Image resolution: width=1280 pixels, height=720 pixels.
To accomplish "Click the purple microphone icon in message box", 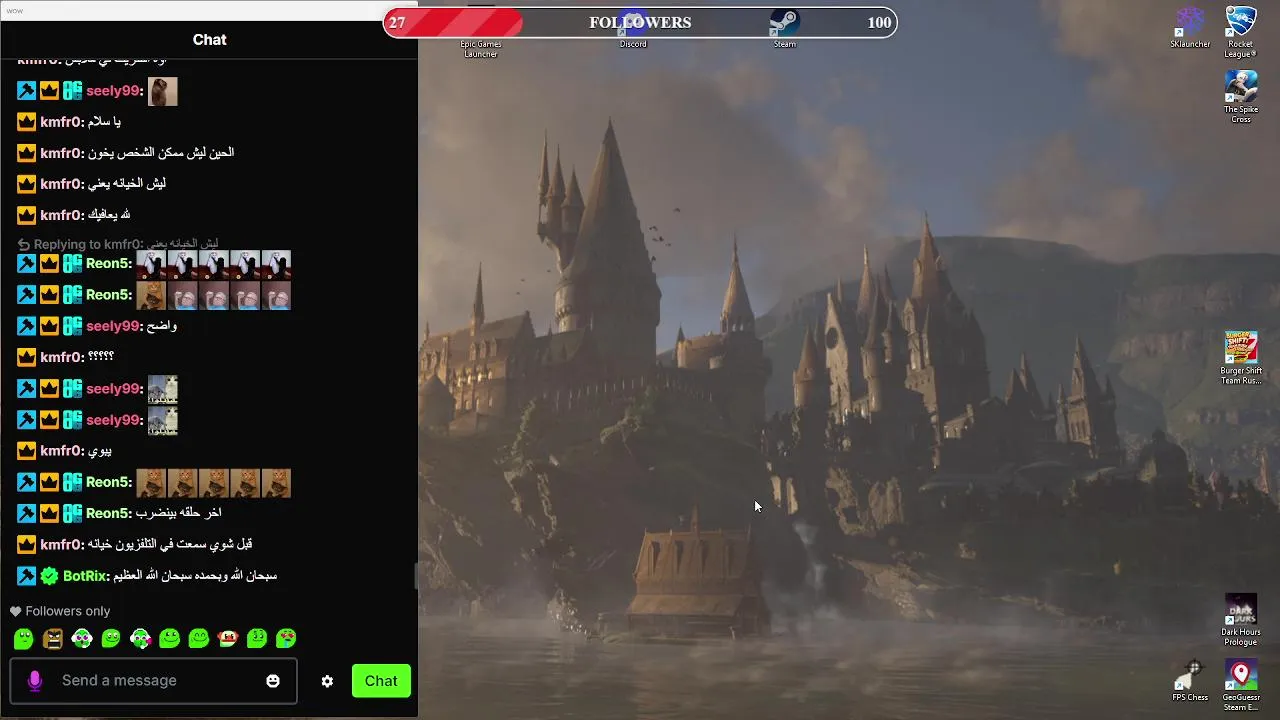I will point(34,681).
